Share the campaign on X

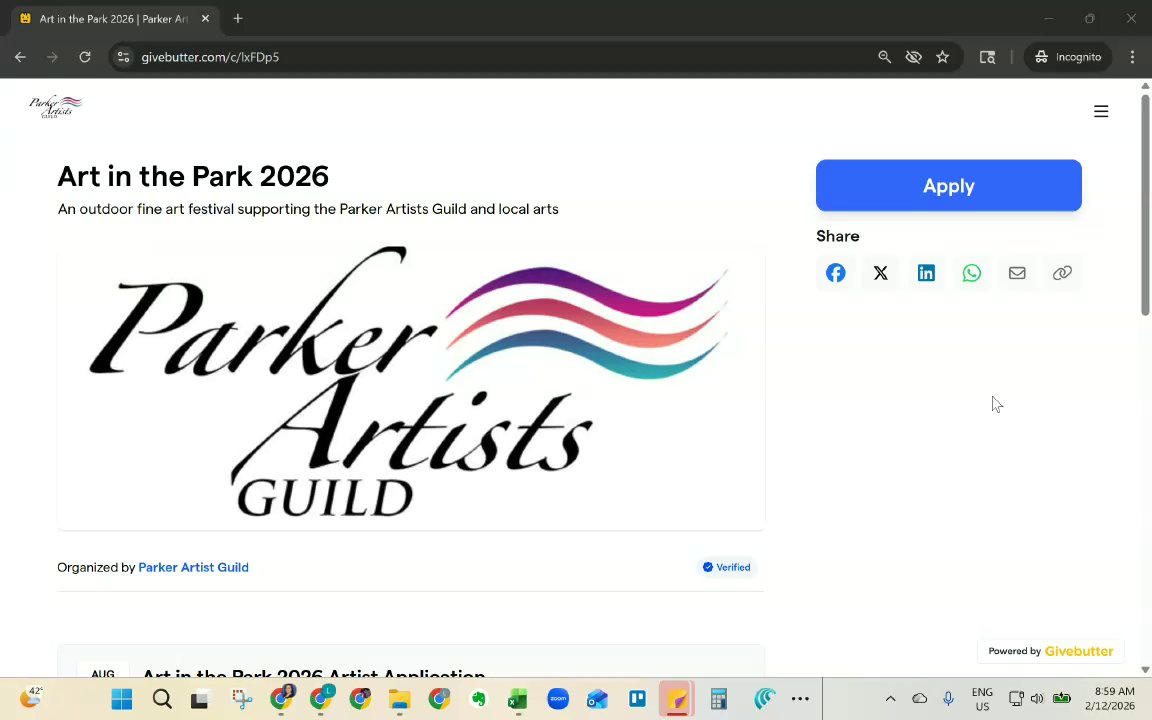(x=881, y=273)
